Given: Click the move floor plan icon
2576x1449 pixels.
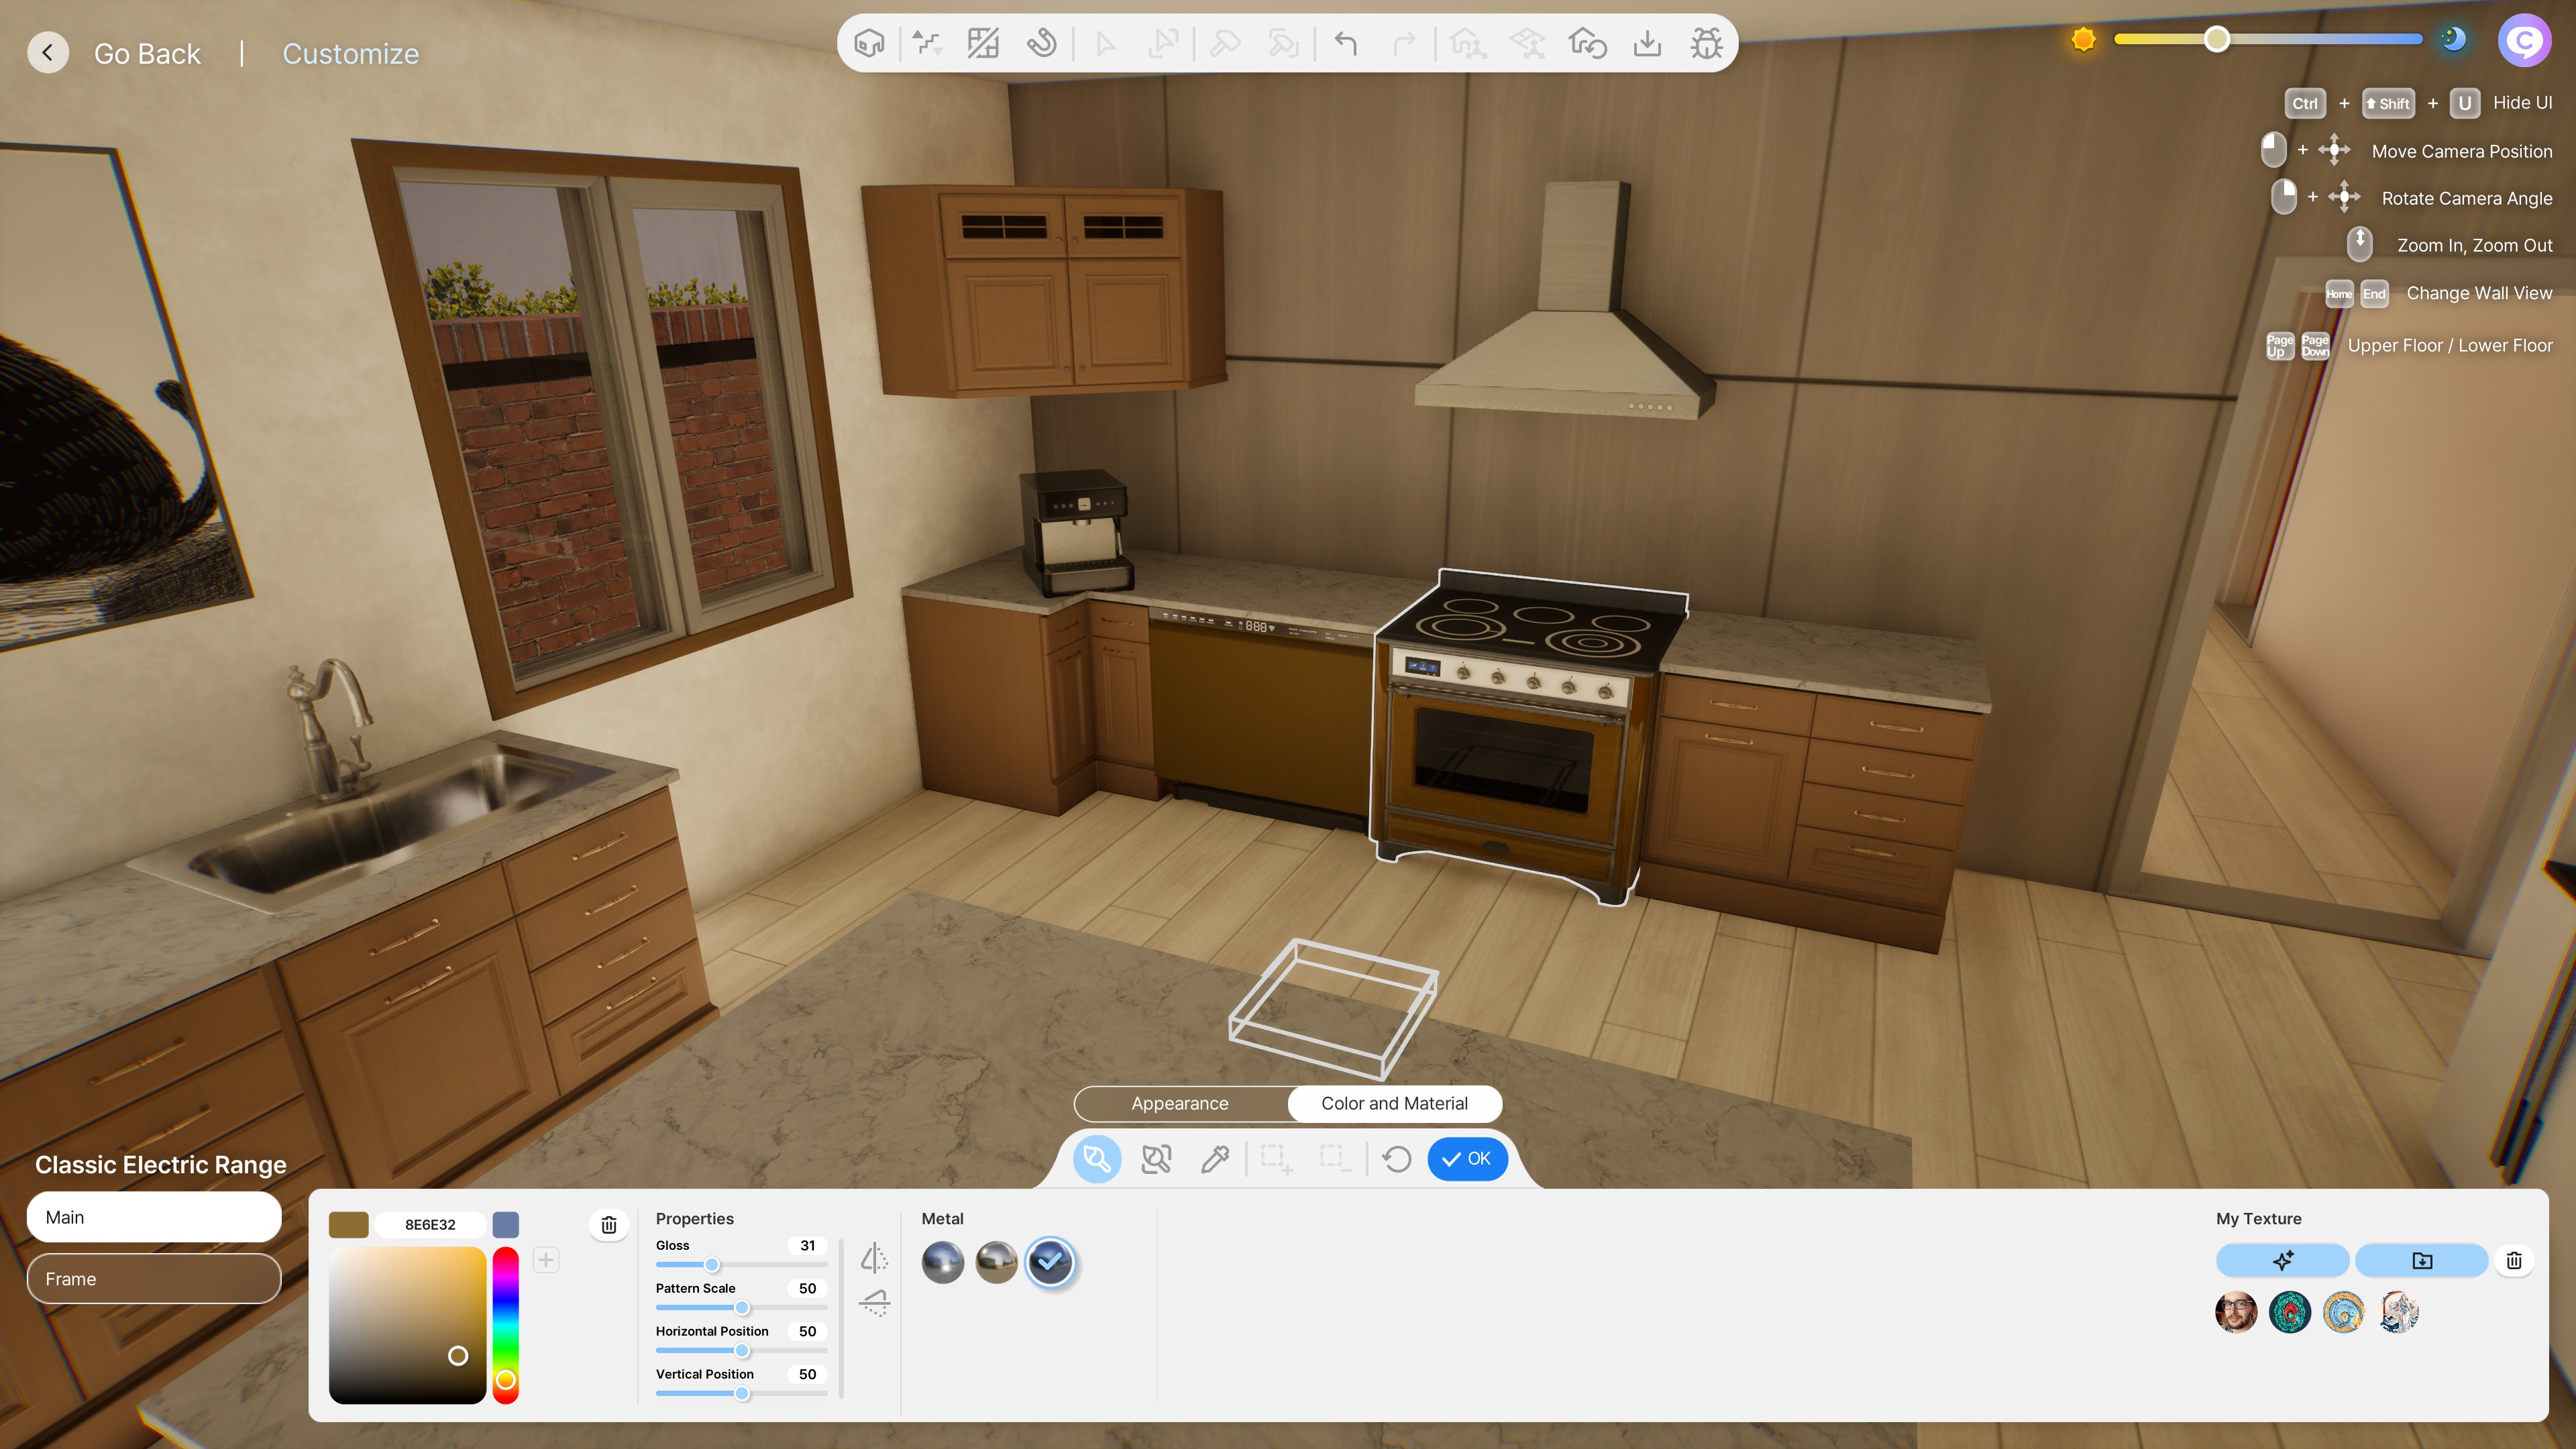Looking at the screenshot, I should (x=1527, y=43).
